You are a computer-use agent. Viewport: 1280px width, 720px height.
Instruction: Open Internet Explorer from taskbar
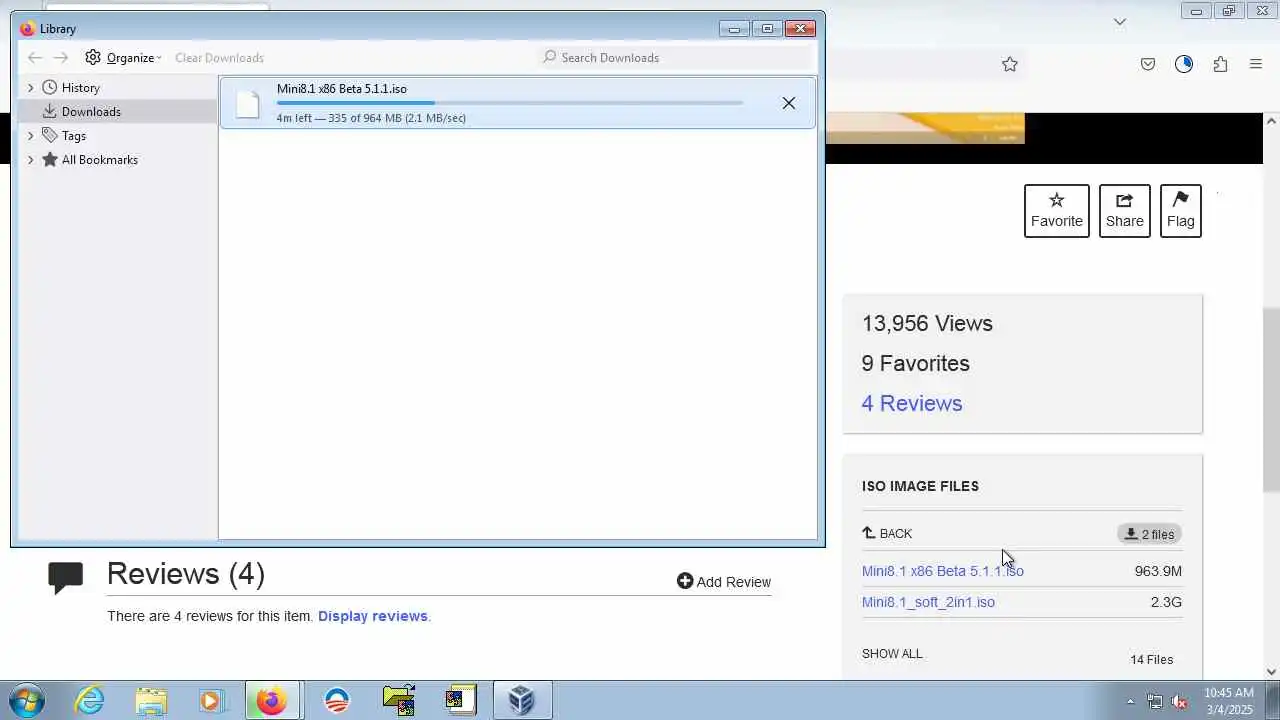coord(90,701)
